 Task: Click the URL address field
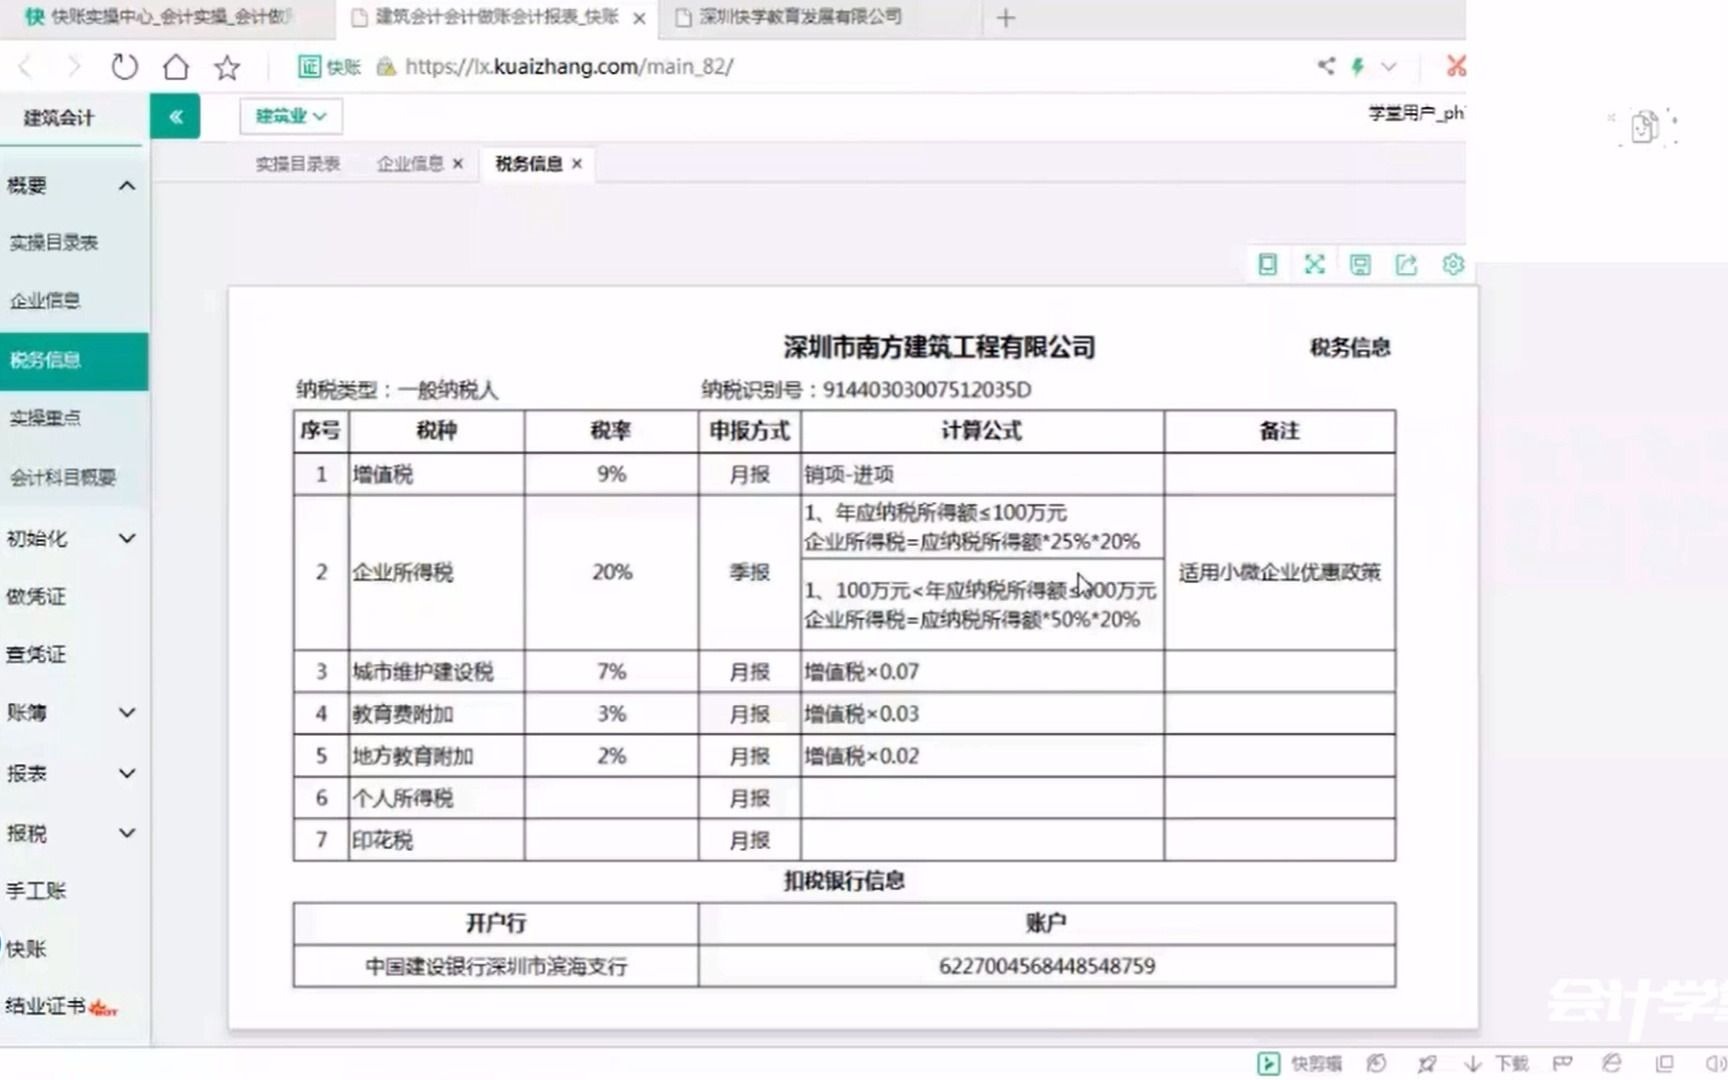coord(569,66)
